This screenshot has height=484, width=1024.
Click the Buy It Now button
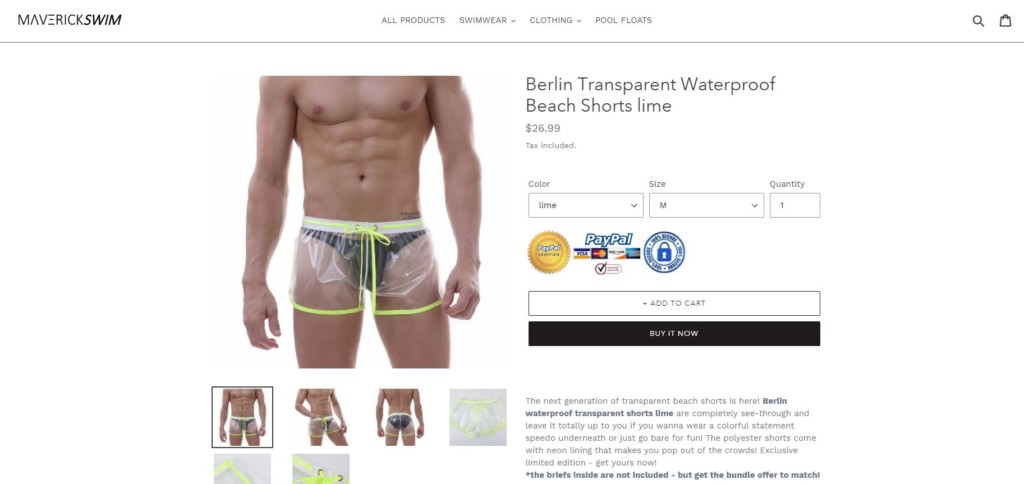tap(674, 333)
